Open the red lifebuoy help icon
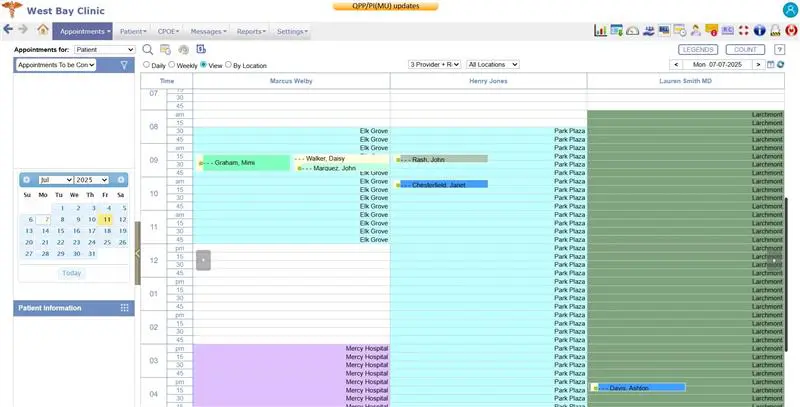Screen dimensions: 800x407 point(743,31)
